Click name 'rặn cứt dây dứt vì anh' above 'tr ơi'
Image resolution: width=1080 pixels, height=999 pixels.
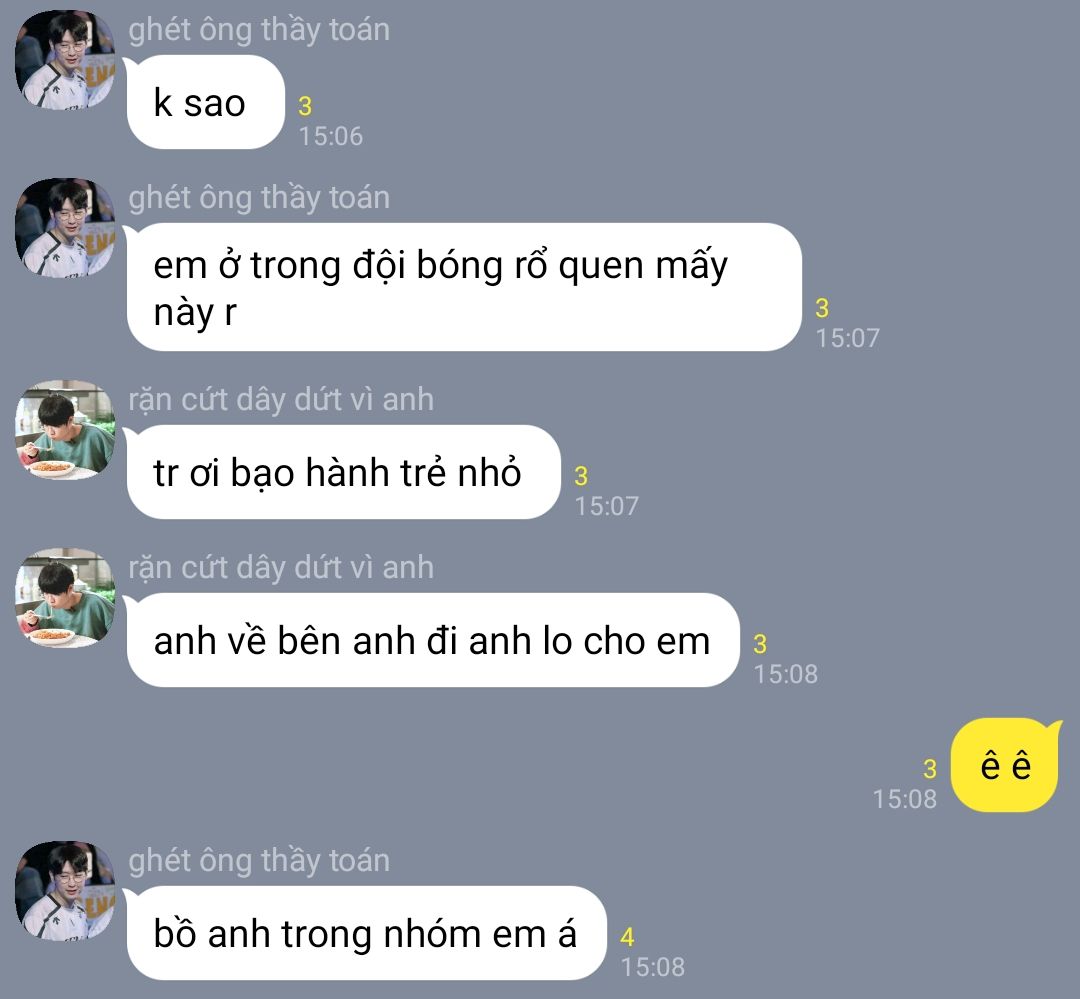click(281, 400)
